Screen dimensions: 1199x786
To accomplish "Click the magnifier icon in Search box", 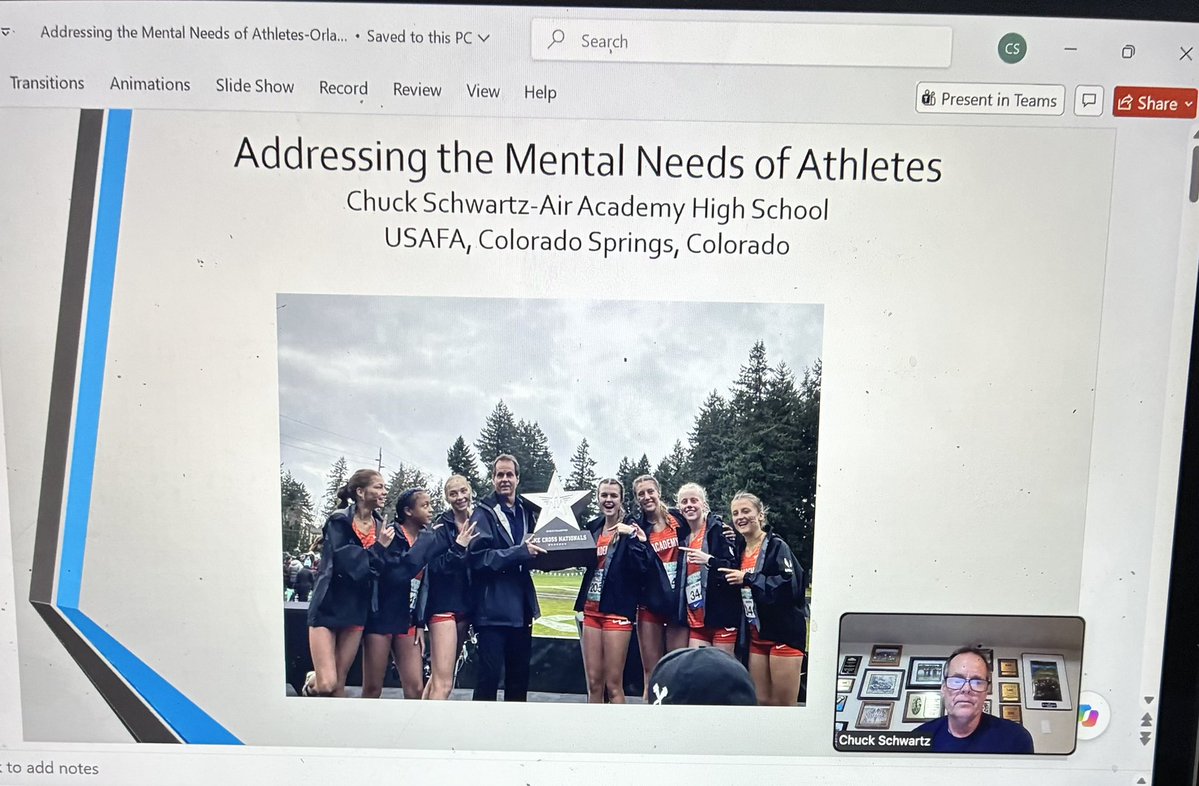I will pyautogui.click(x=557, y=39).
